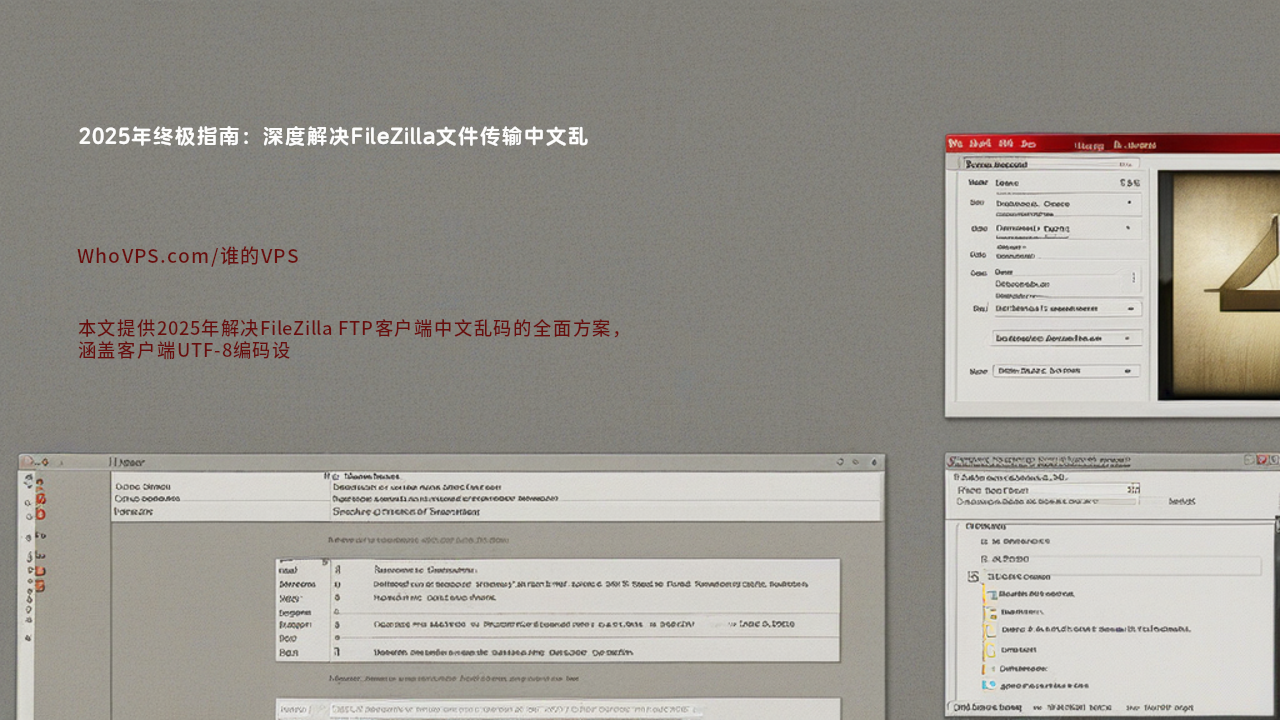Image resolution: width=1280 pixels, height=720 pixels.
Task: Open the WhoVPS.com/谁的VPS link
Action: tap(188, 256)
